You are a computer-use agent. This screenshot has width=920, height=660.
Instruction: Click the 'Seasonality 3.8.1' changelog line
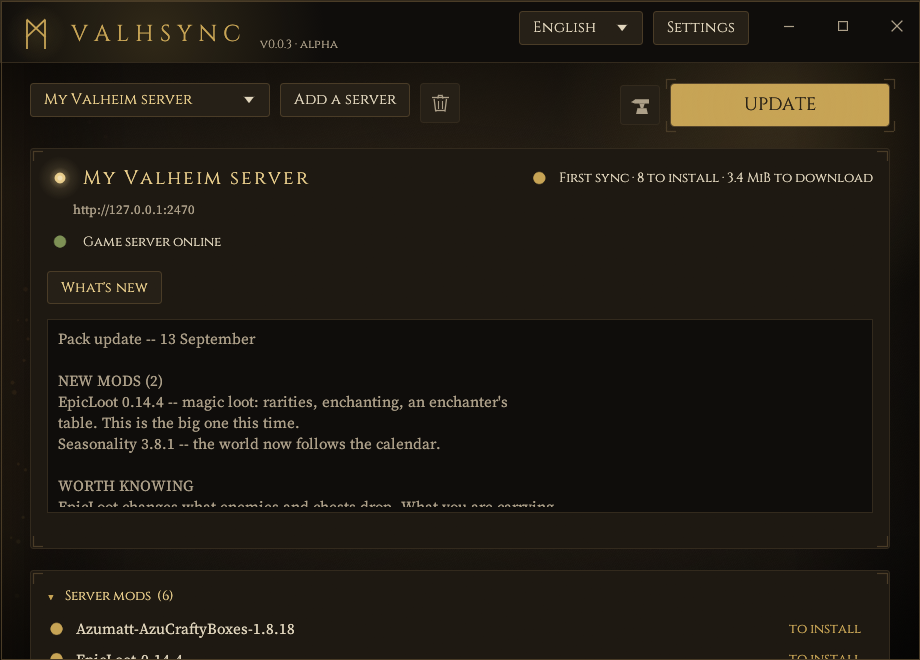click(x=249, y=444)
